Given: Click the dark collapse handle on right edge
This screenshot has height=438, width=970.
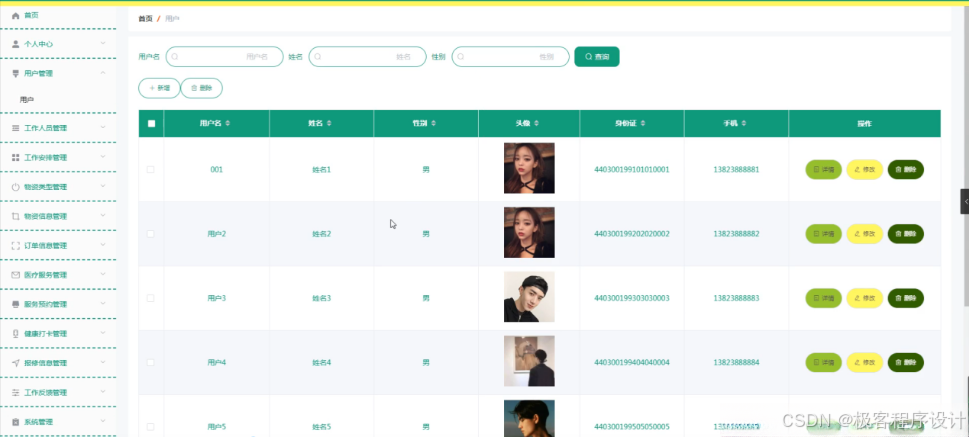Looking at the screenshot, I should 964,202.
